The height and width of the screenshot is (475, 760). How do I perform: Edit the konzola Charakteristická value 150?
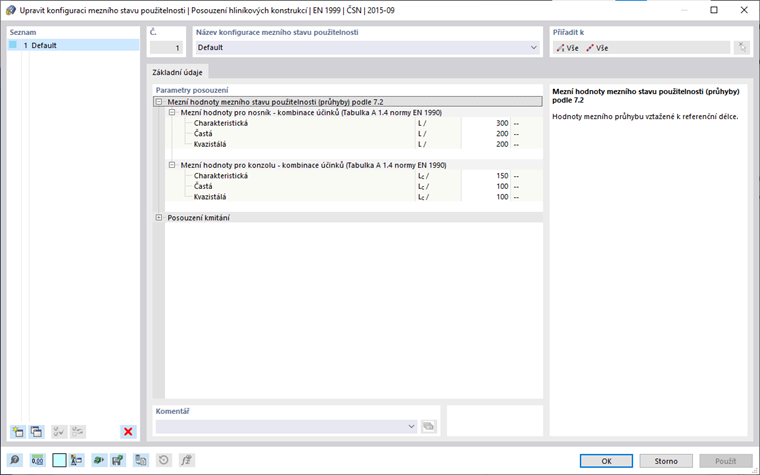(486, 176)
